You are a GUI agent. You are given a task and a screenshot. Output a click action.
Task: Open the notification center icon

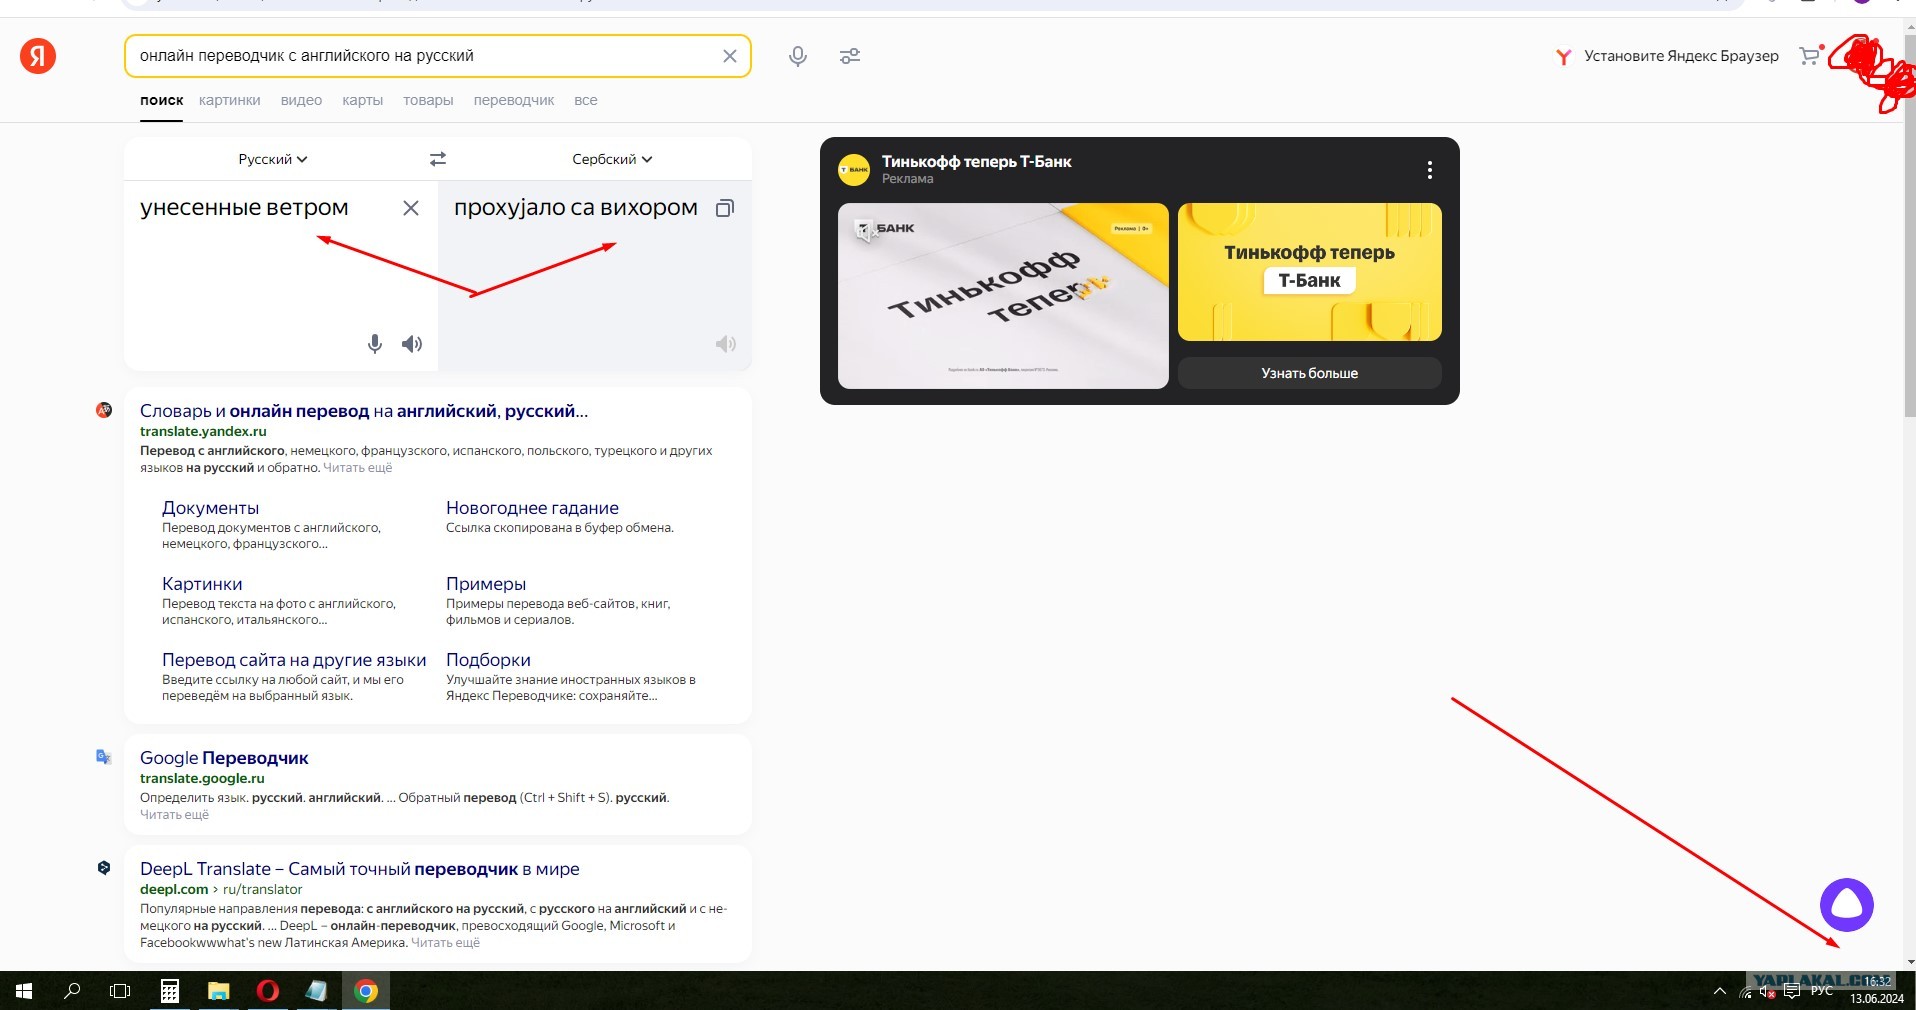(x=1792, y=991)
